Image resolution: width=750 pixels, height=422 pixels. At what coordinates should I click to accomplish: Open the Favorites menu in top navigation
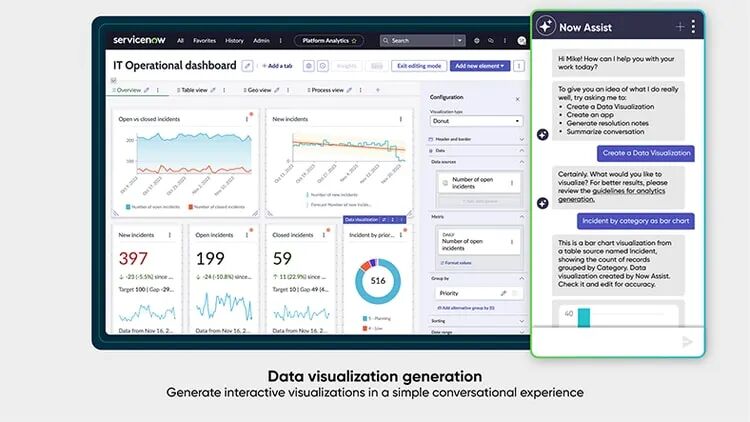(x=203, y=41)
